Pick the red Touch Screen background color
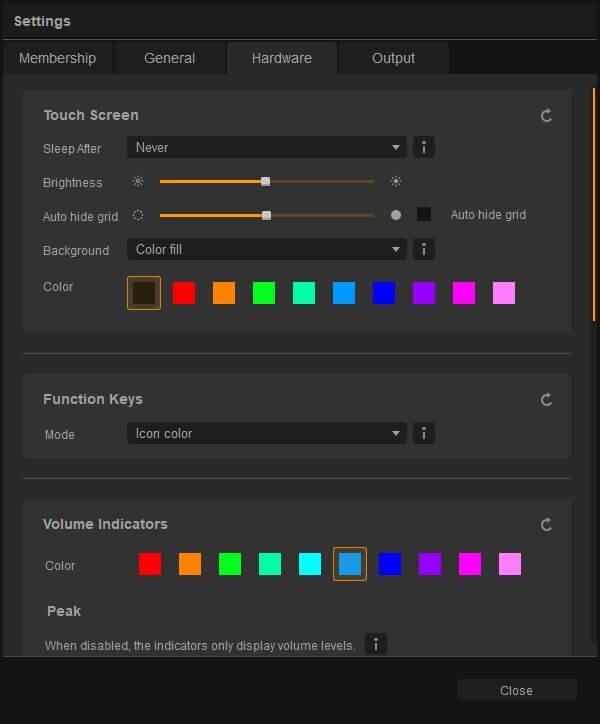The image size is (600, 724). pyautogui.click(x=184, y=293)
